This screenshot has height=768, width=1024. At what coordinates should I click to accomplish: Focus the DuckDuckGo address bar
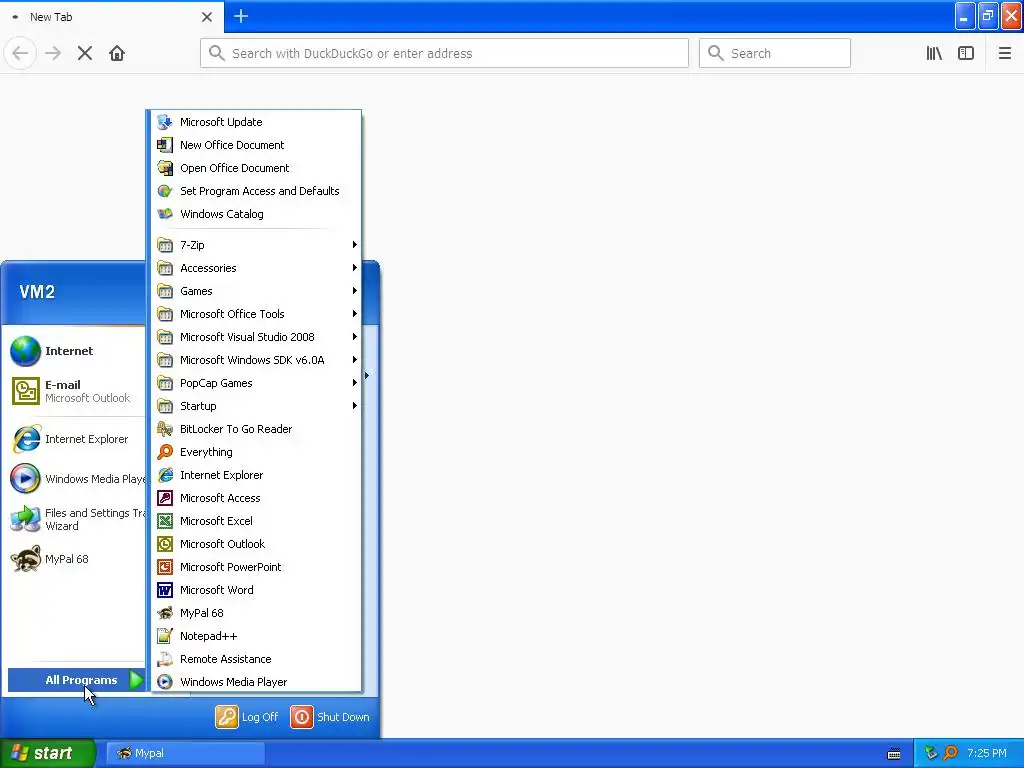coord(444,54)
